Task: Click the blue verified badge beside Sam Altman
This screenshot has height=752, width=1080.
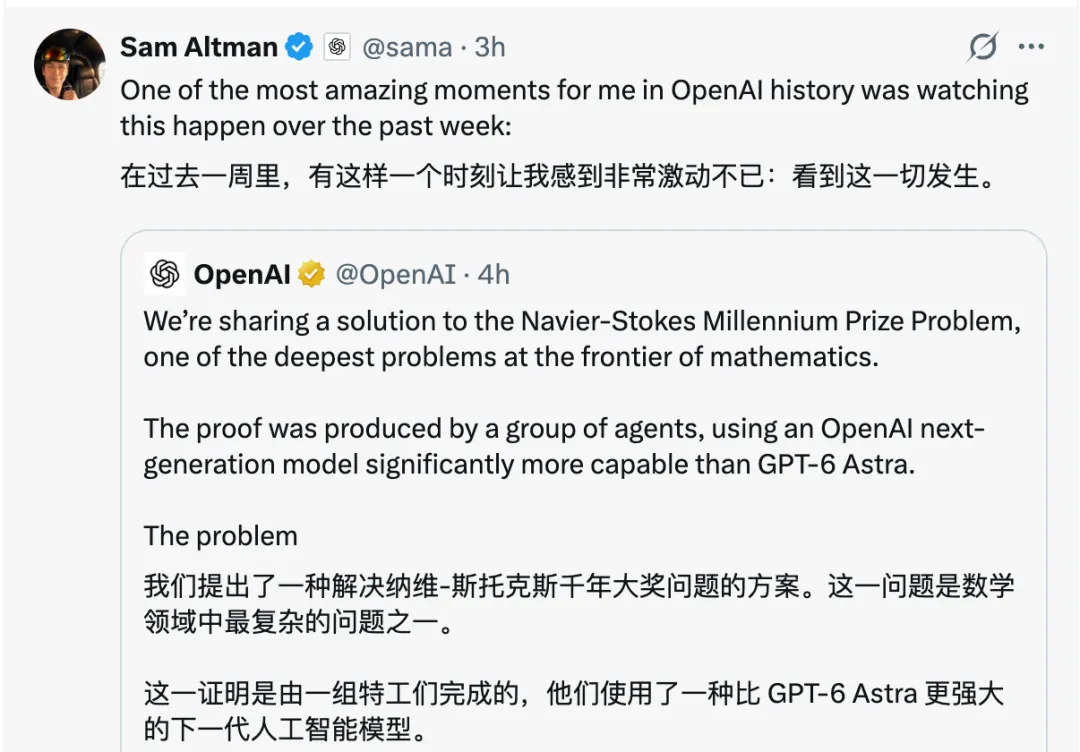Action: [x=299, y=47]
